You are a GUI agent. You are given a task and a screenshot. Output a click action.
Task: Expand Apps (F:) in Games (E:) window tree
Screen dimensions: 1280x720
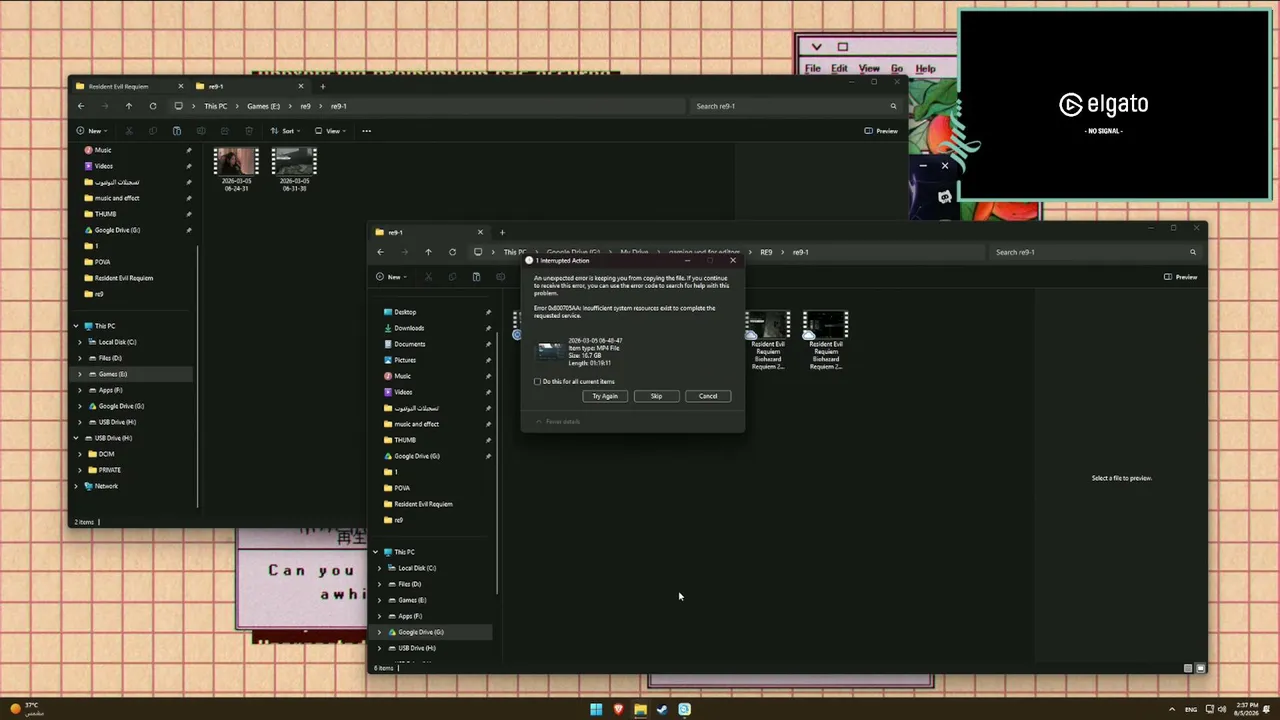[x=80, y=390]
